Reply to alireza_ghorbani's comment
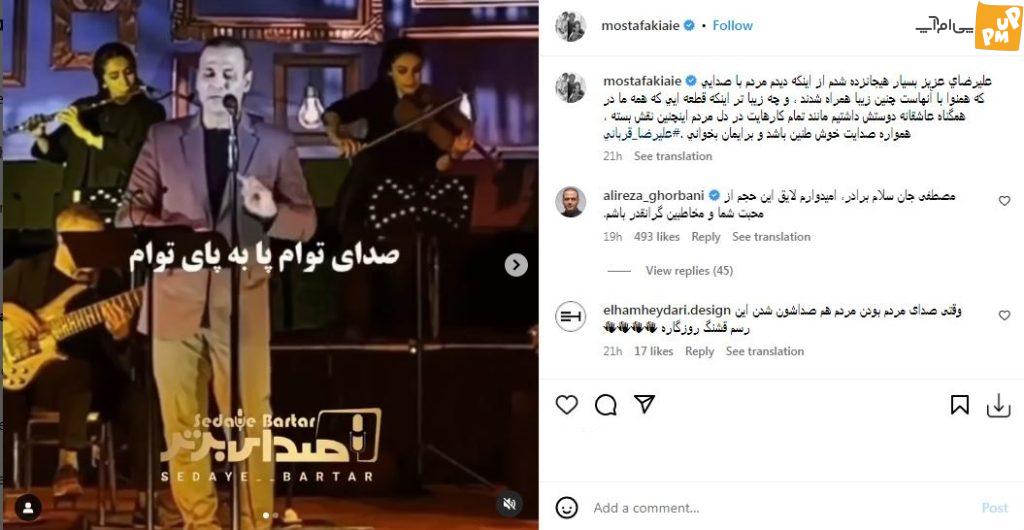 tap(705, 237)
